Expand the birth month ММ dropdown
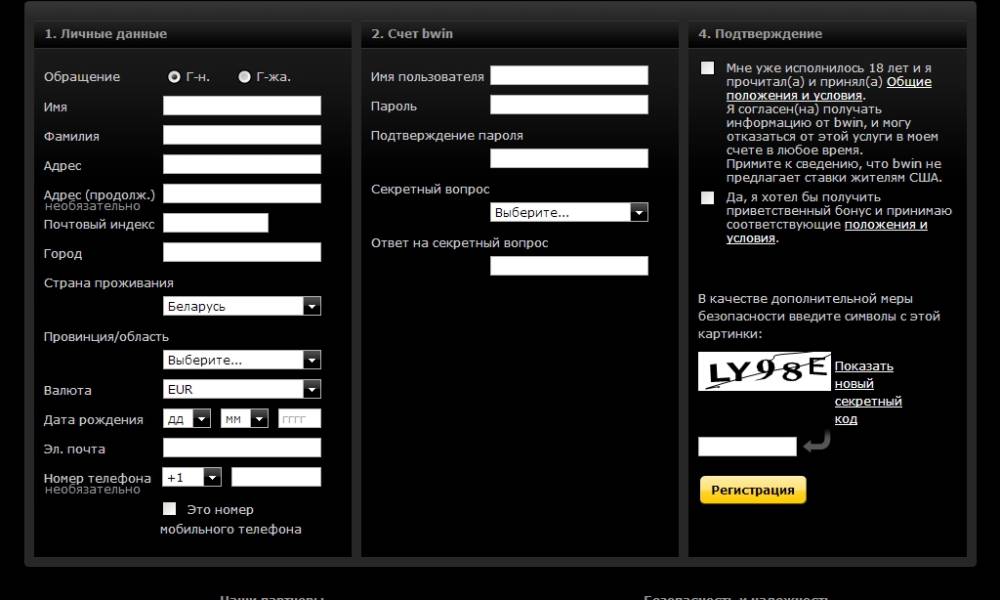The height and width of the screenshot is (600, 1000). tap(245, 419)
